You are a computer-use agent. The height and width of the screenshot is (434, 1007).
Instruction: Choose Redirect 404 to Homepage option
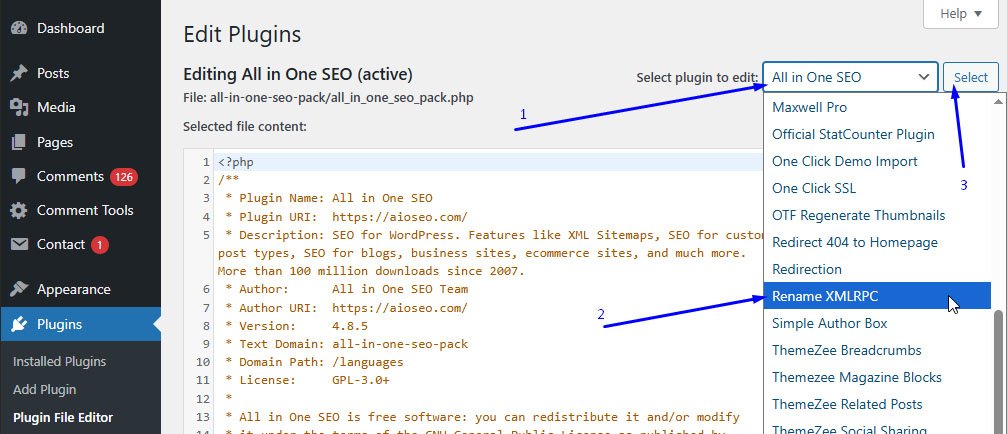877,242
